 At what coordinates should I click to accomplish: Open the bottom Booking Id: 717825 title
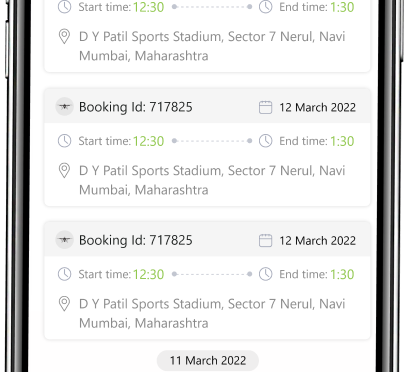pos(136,240)
